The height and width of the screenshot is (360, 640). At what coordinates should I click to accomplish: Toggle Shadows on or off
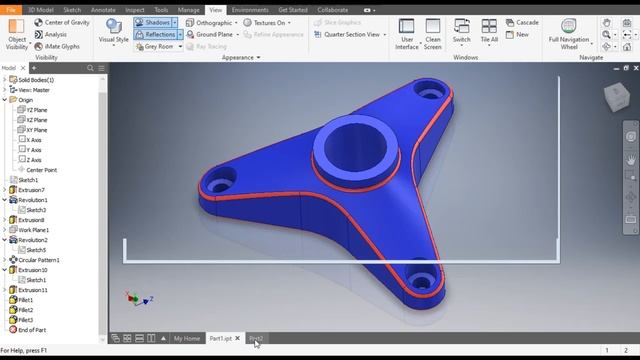click(x=153, y=22)
